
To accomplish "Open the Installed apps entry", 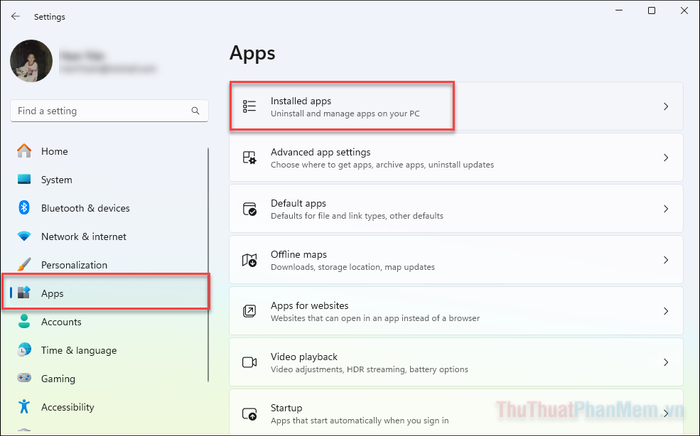I will click(x=456, y=106).
